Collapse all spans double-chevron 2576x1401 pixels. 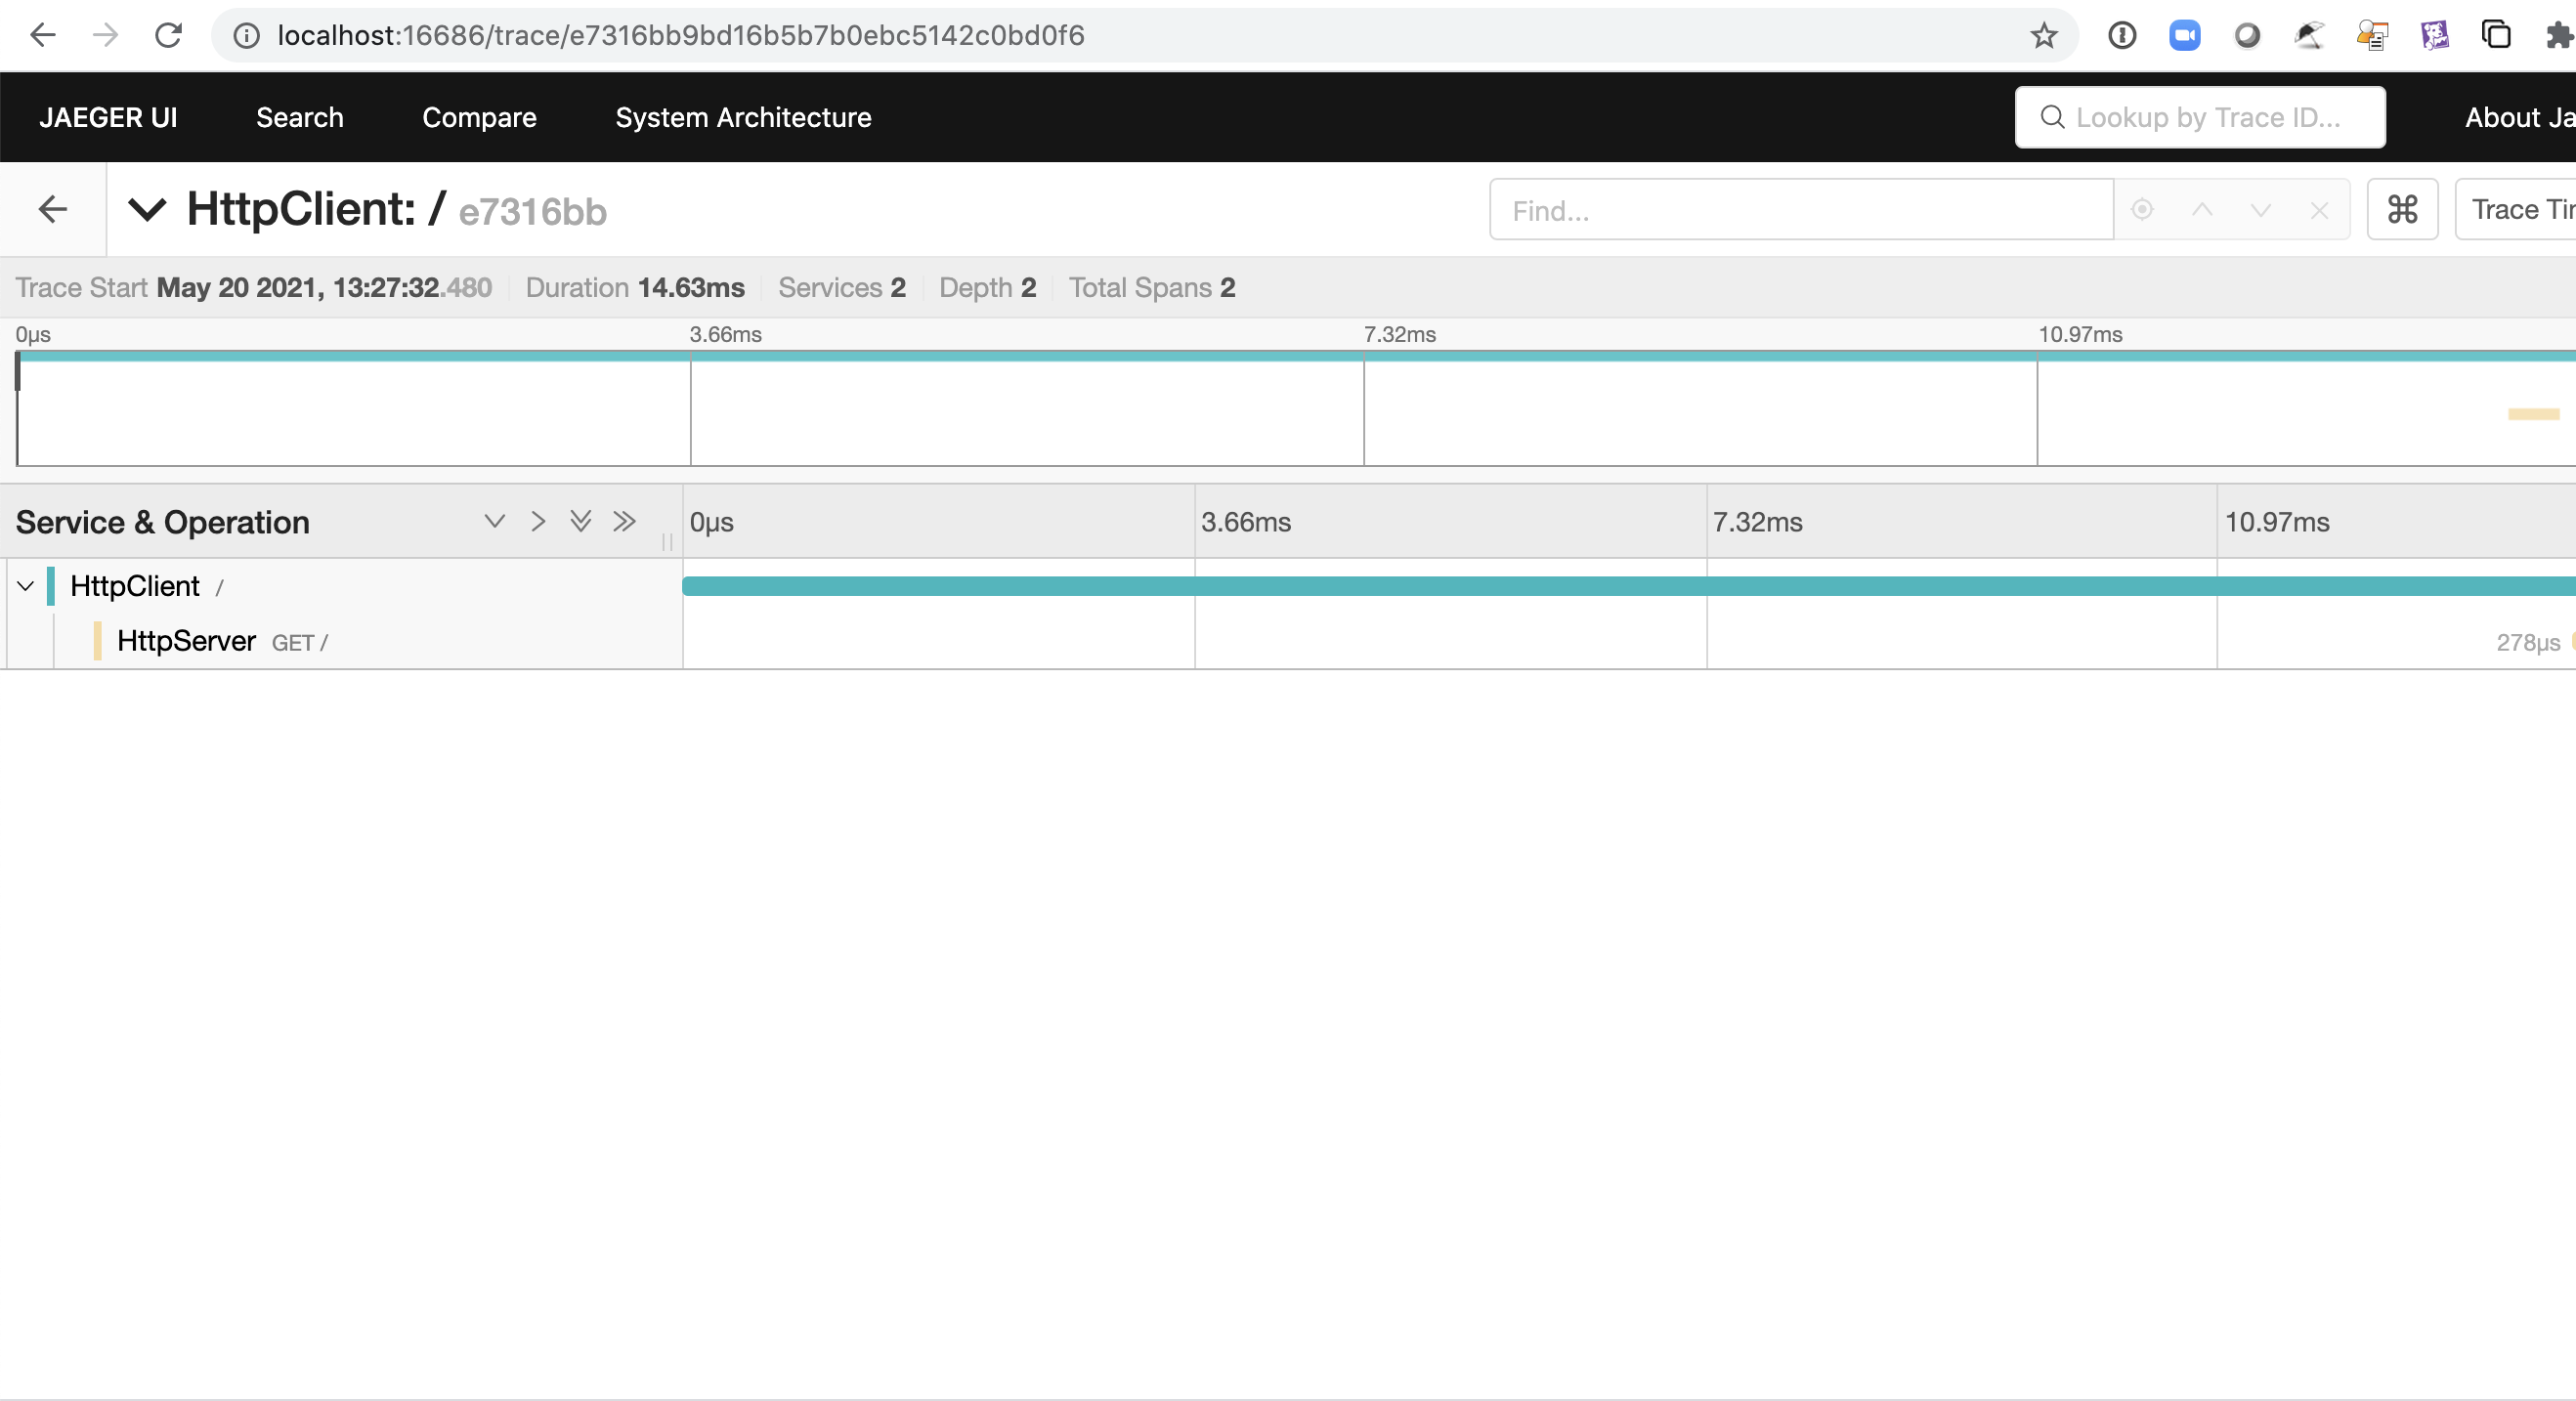pyautogui.click(x=625, y=521)
